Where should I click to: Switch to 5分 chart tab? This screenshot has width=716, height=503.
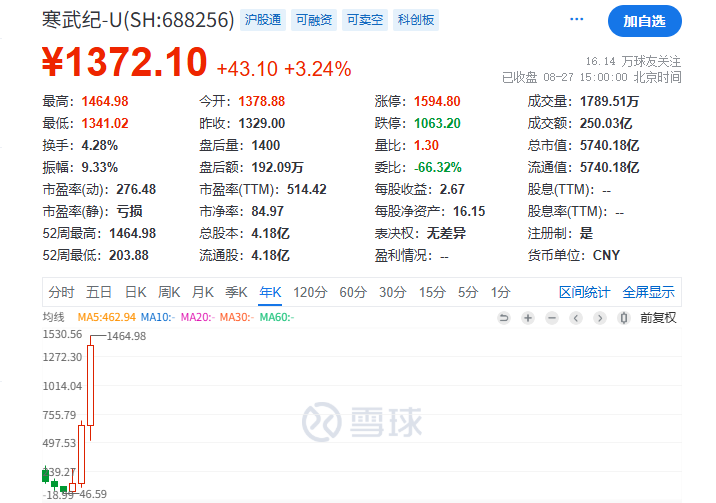point(468,292)
